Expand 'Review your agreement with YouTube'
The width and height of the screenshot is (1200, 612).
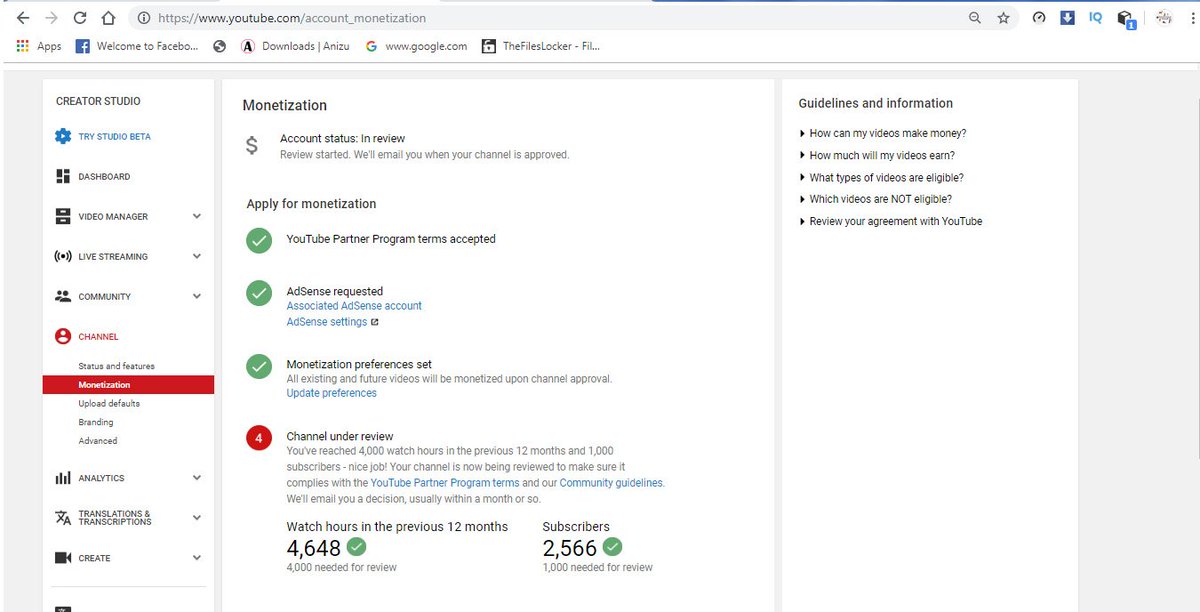tap(890, 221)
